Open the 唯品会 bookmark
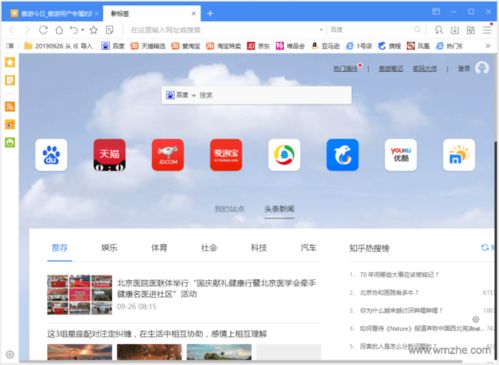This screenshot has height=365, width=499. click(290, 46)
